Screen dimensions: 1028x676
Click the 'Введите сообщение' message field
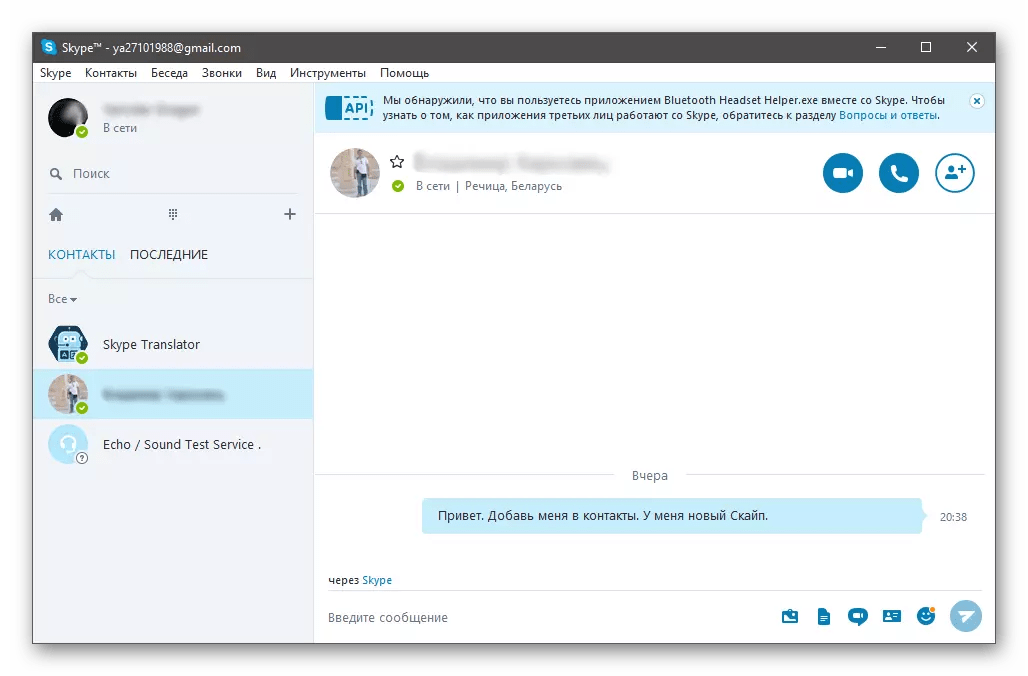(x=547, y=618)
